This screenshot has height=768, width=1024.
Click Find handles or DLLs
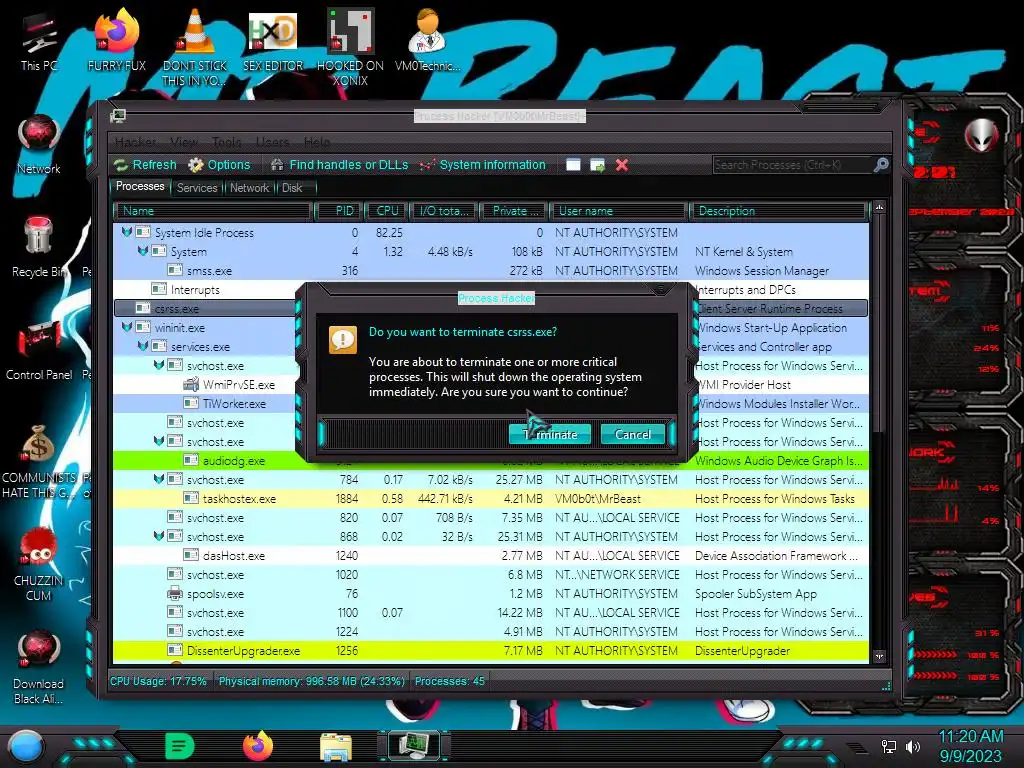pos(339,165)
